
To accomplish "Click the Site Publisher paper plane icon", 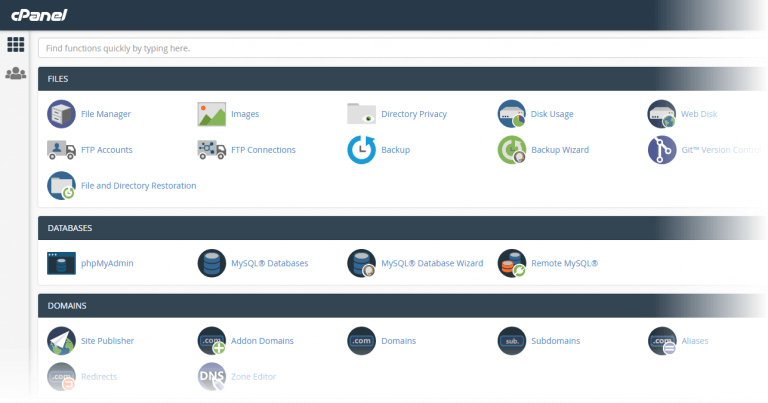I will pos(61,341).
